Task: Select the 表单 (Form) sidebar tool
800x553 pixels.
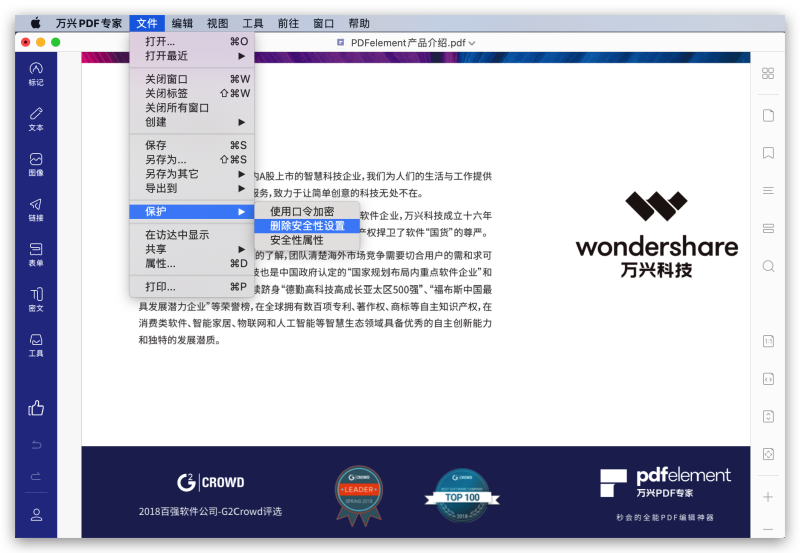Action: 36,255
